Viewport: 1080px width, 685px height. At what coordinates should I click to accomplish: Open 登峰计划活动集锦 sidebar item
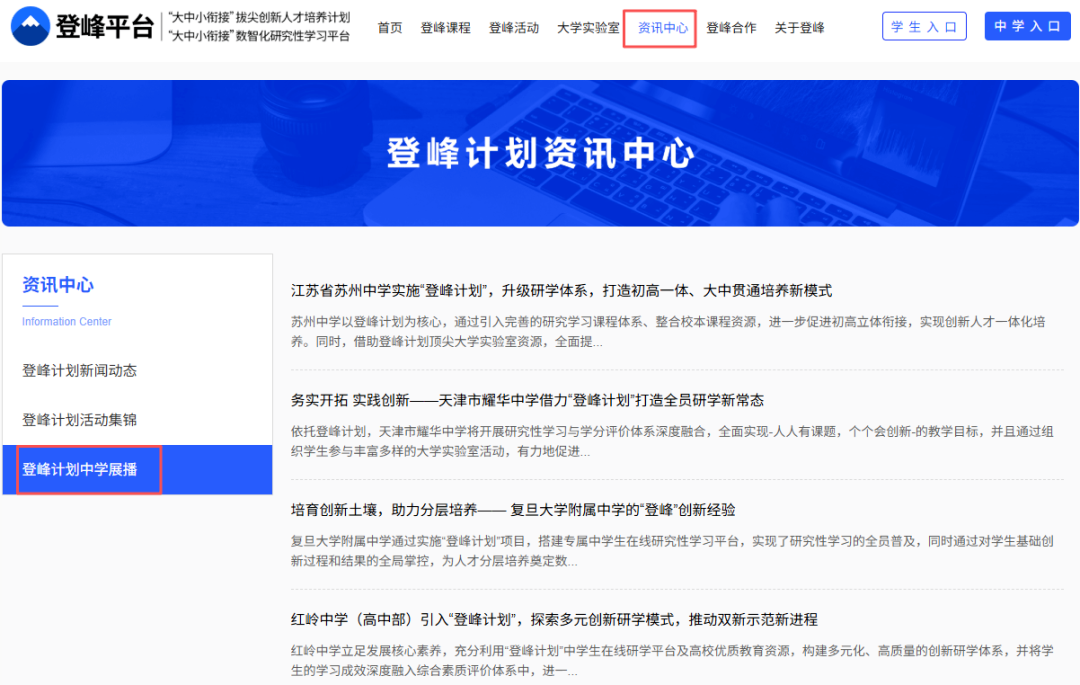tap(80, 420)
